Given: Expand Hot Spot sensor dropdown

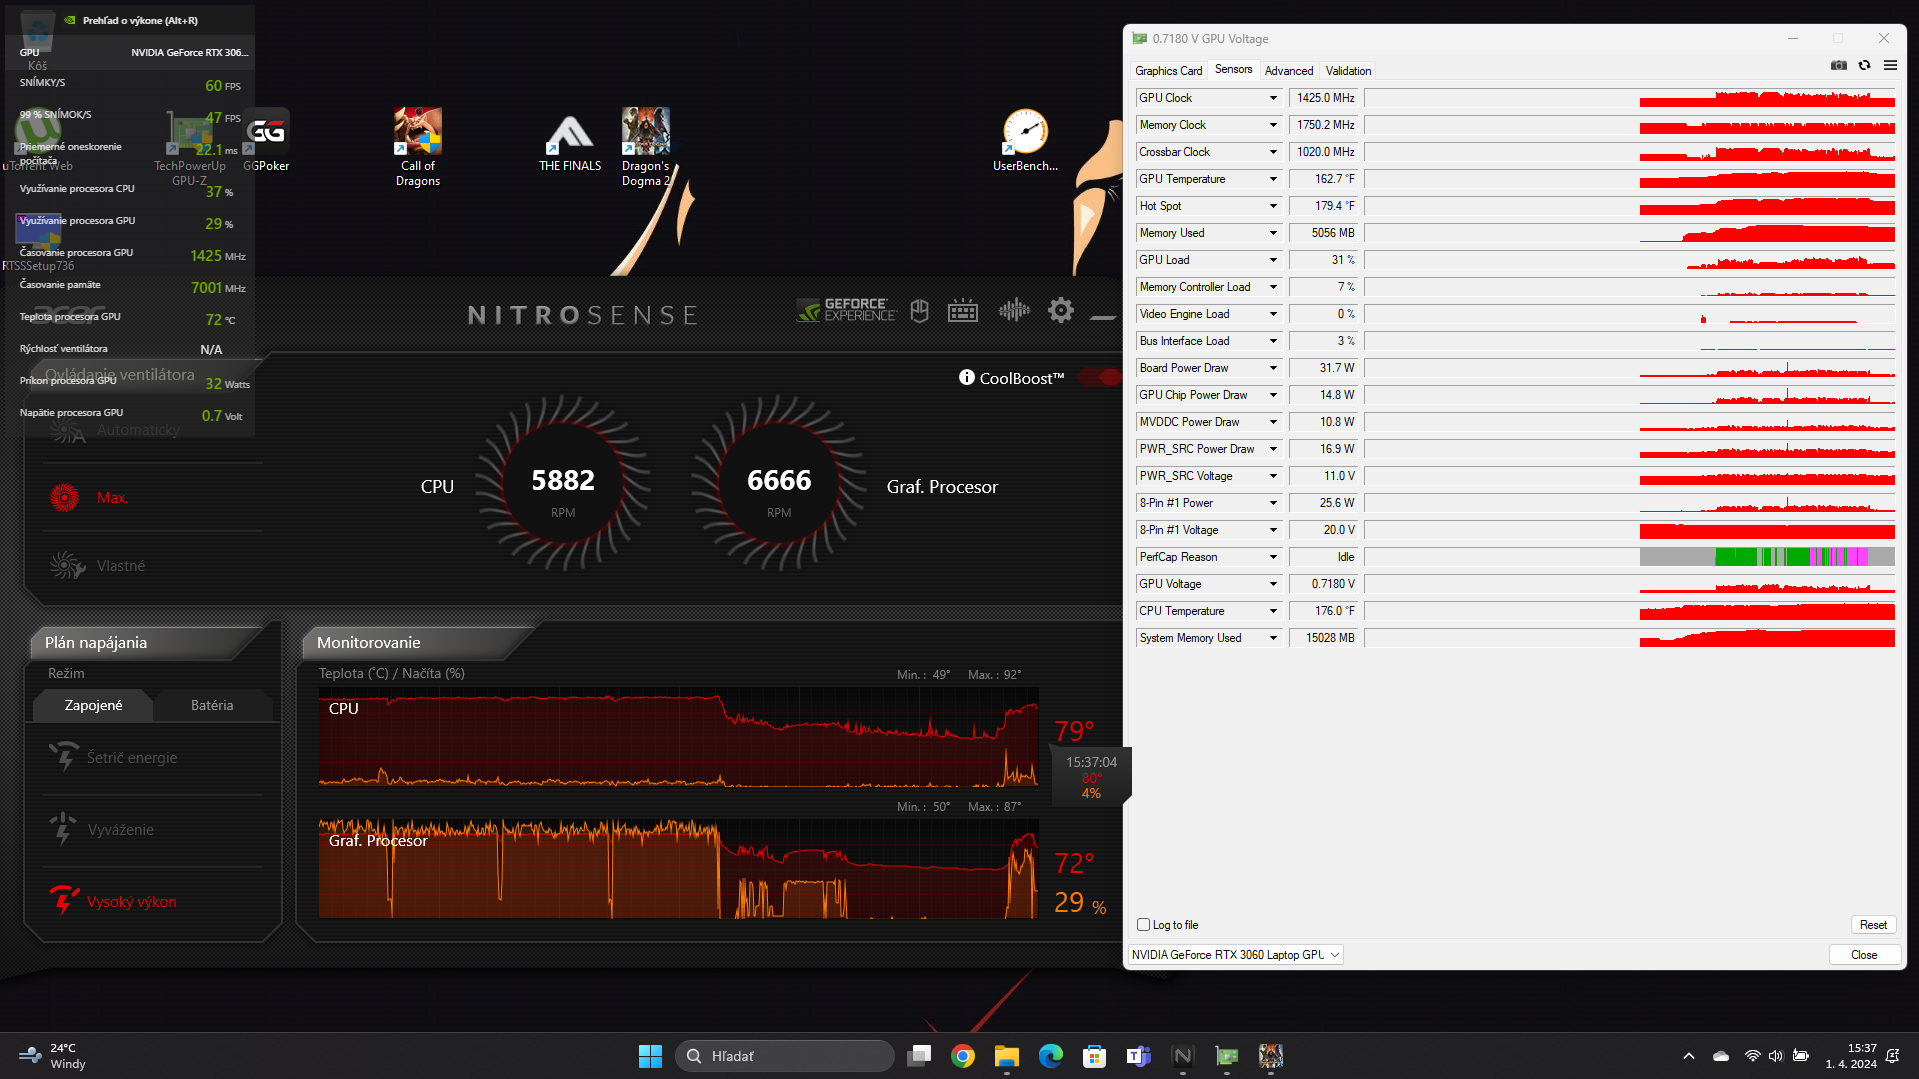Looking at the screenshot, I should tap(1273, 206).
